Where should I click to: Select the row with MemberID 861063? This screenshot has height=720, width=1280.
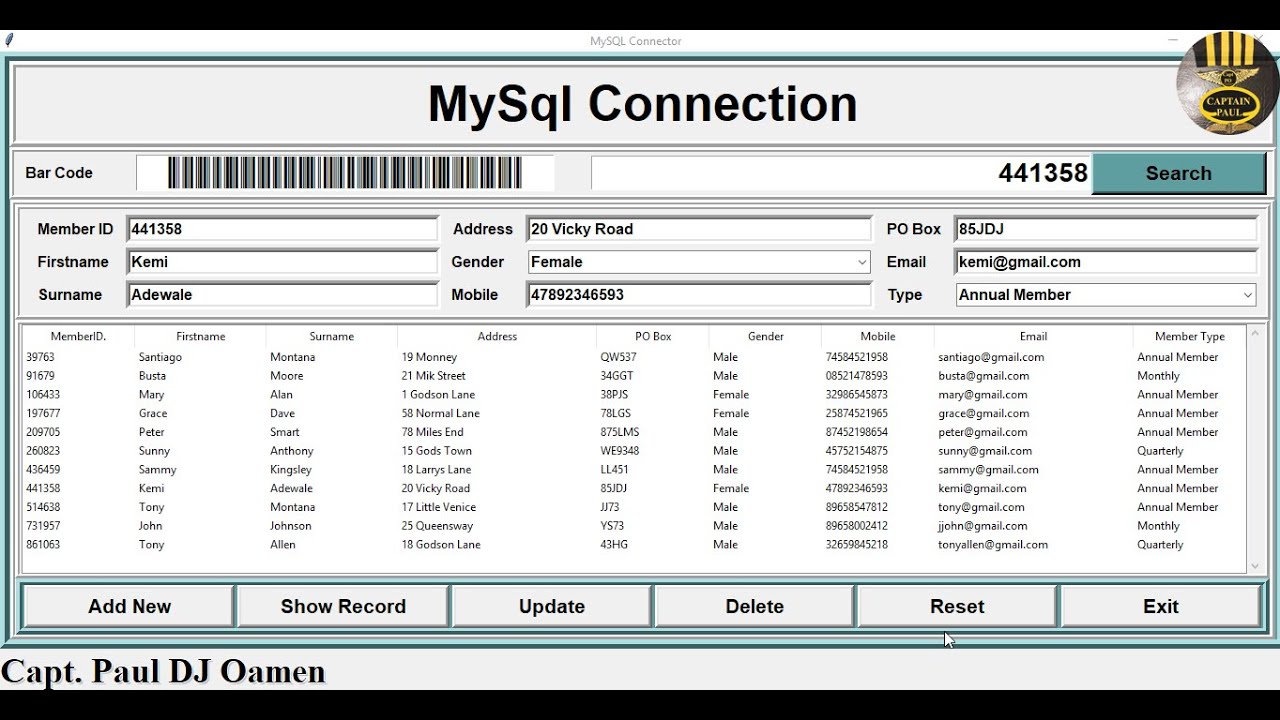coord(634,545)
